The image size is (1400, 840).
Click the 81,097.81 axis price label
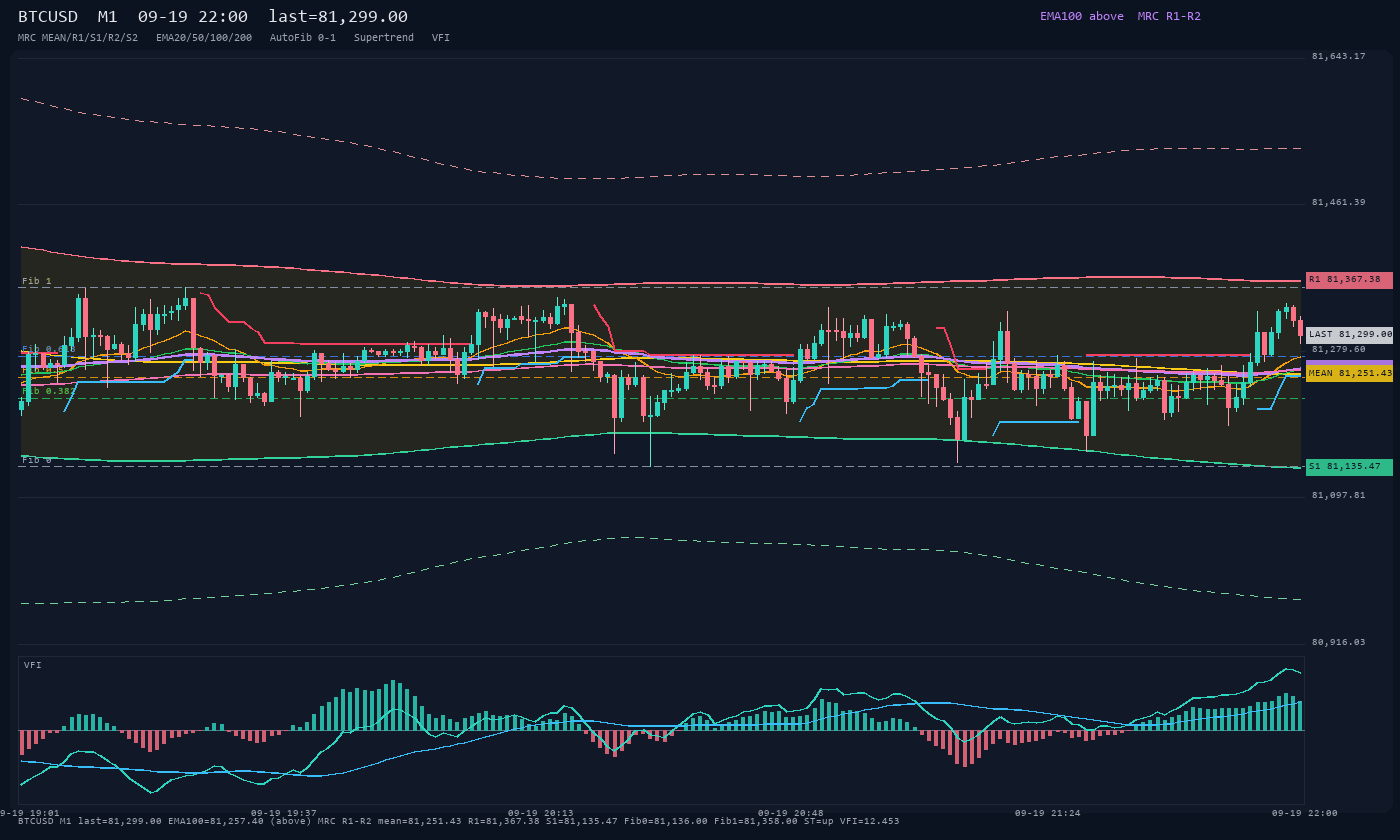tap(1339, 495)
